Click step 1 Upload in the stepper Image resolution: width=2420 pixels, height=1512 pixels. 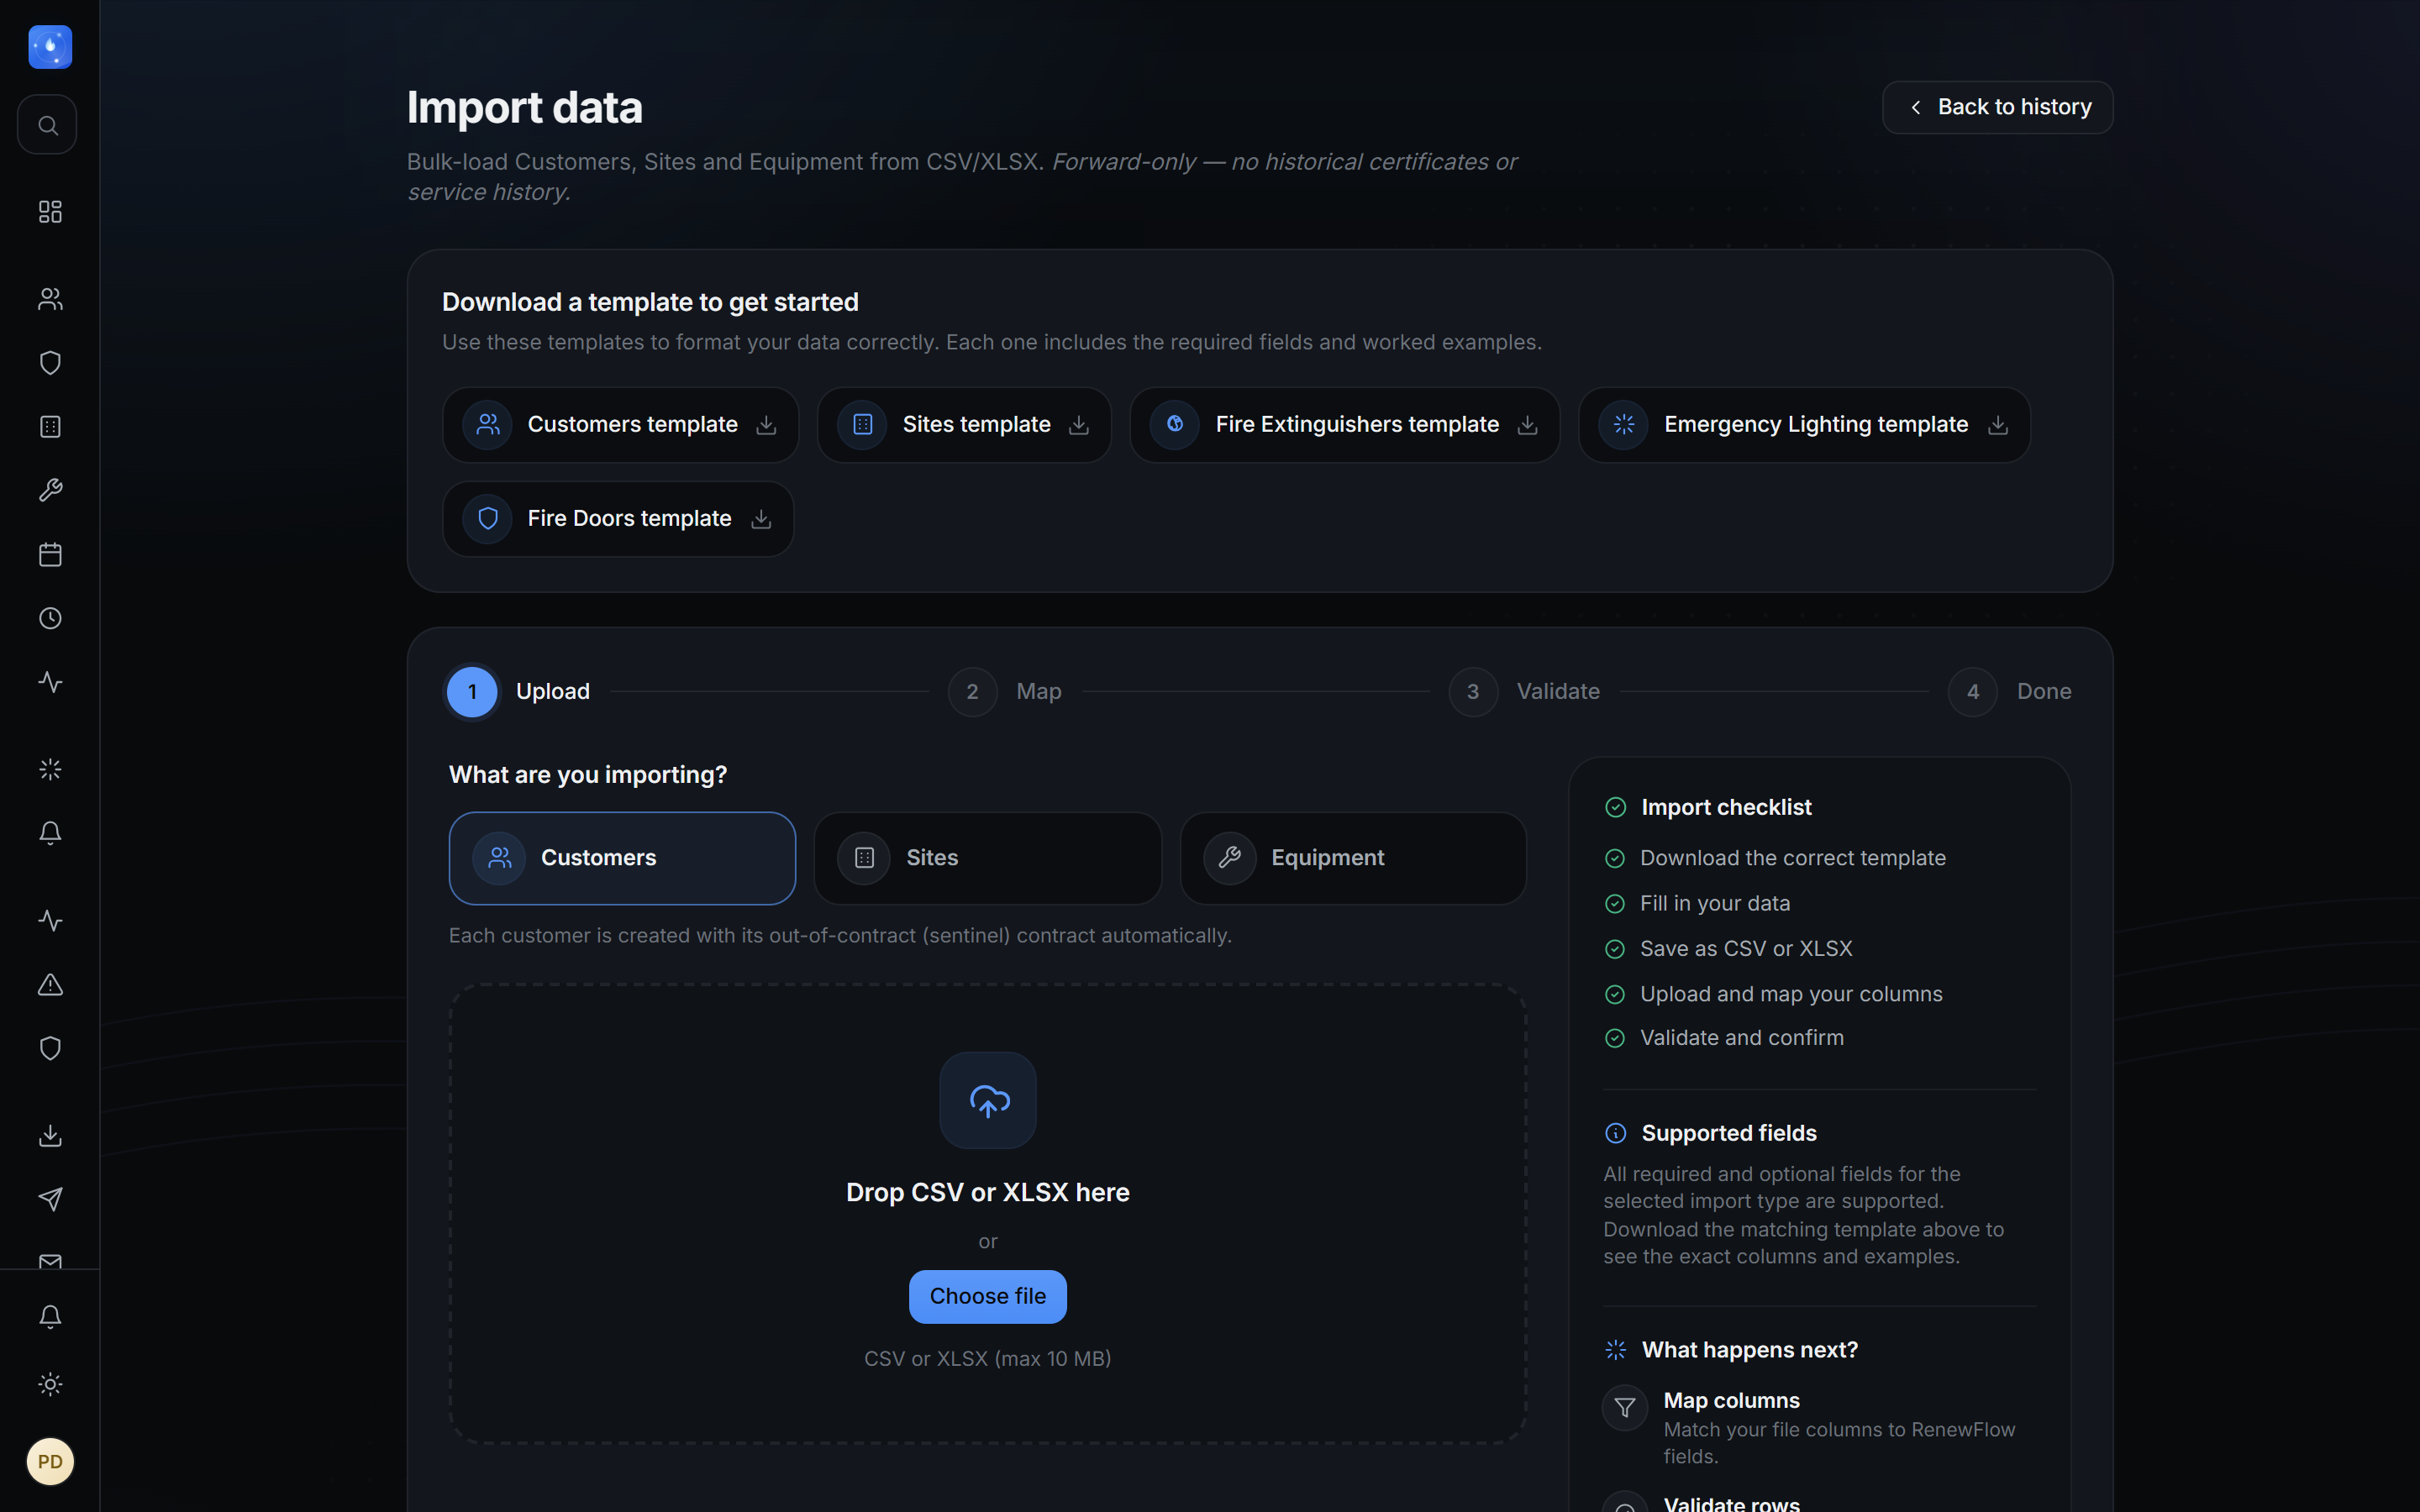pyautogui.click(x=518, y=692)
